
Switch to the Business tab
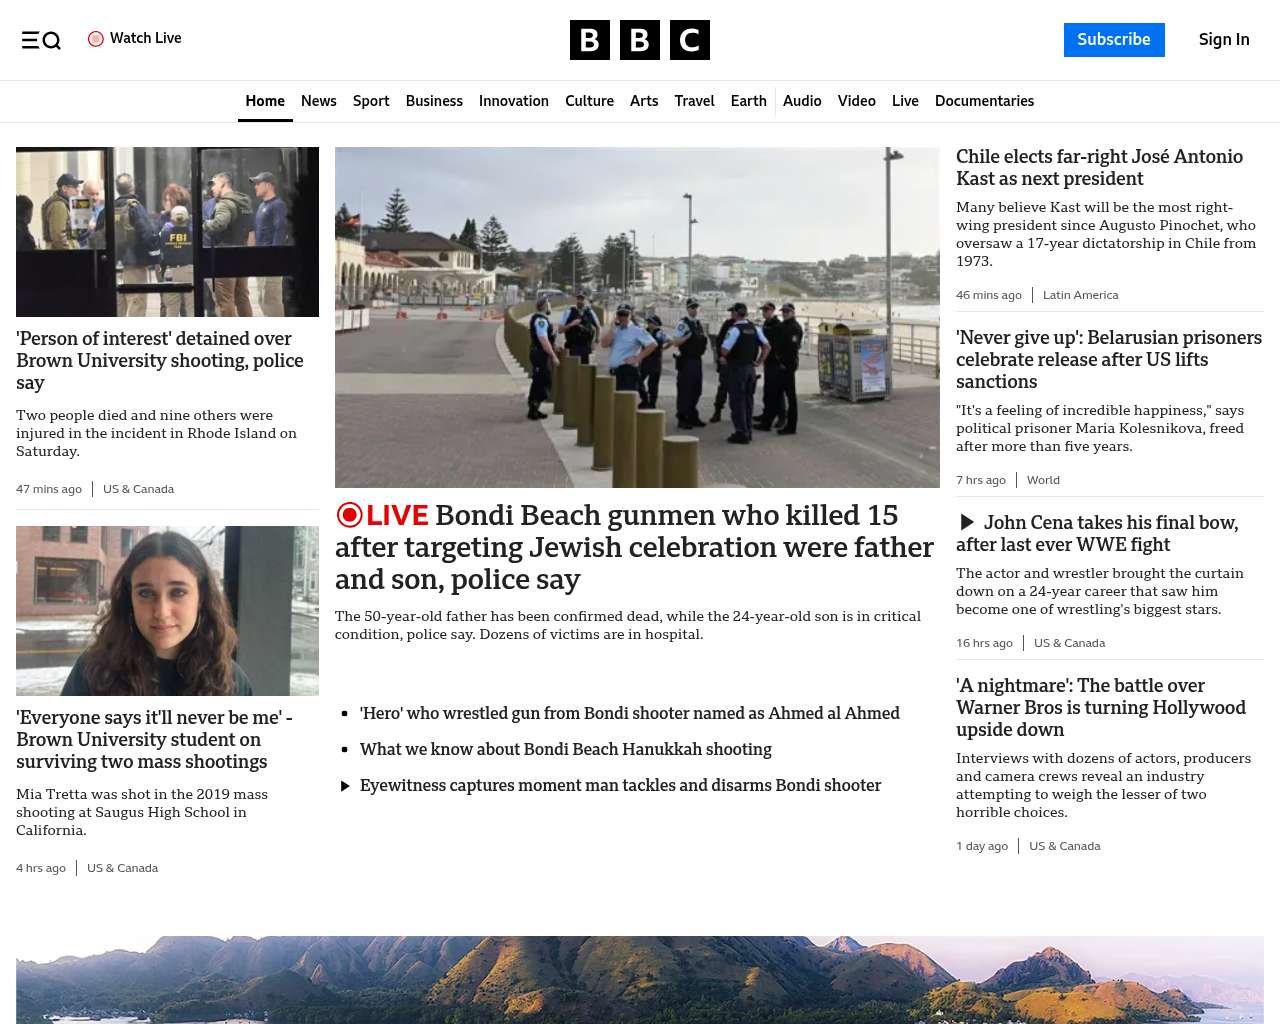pyautogui.click(x=434, y=101)
